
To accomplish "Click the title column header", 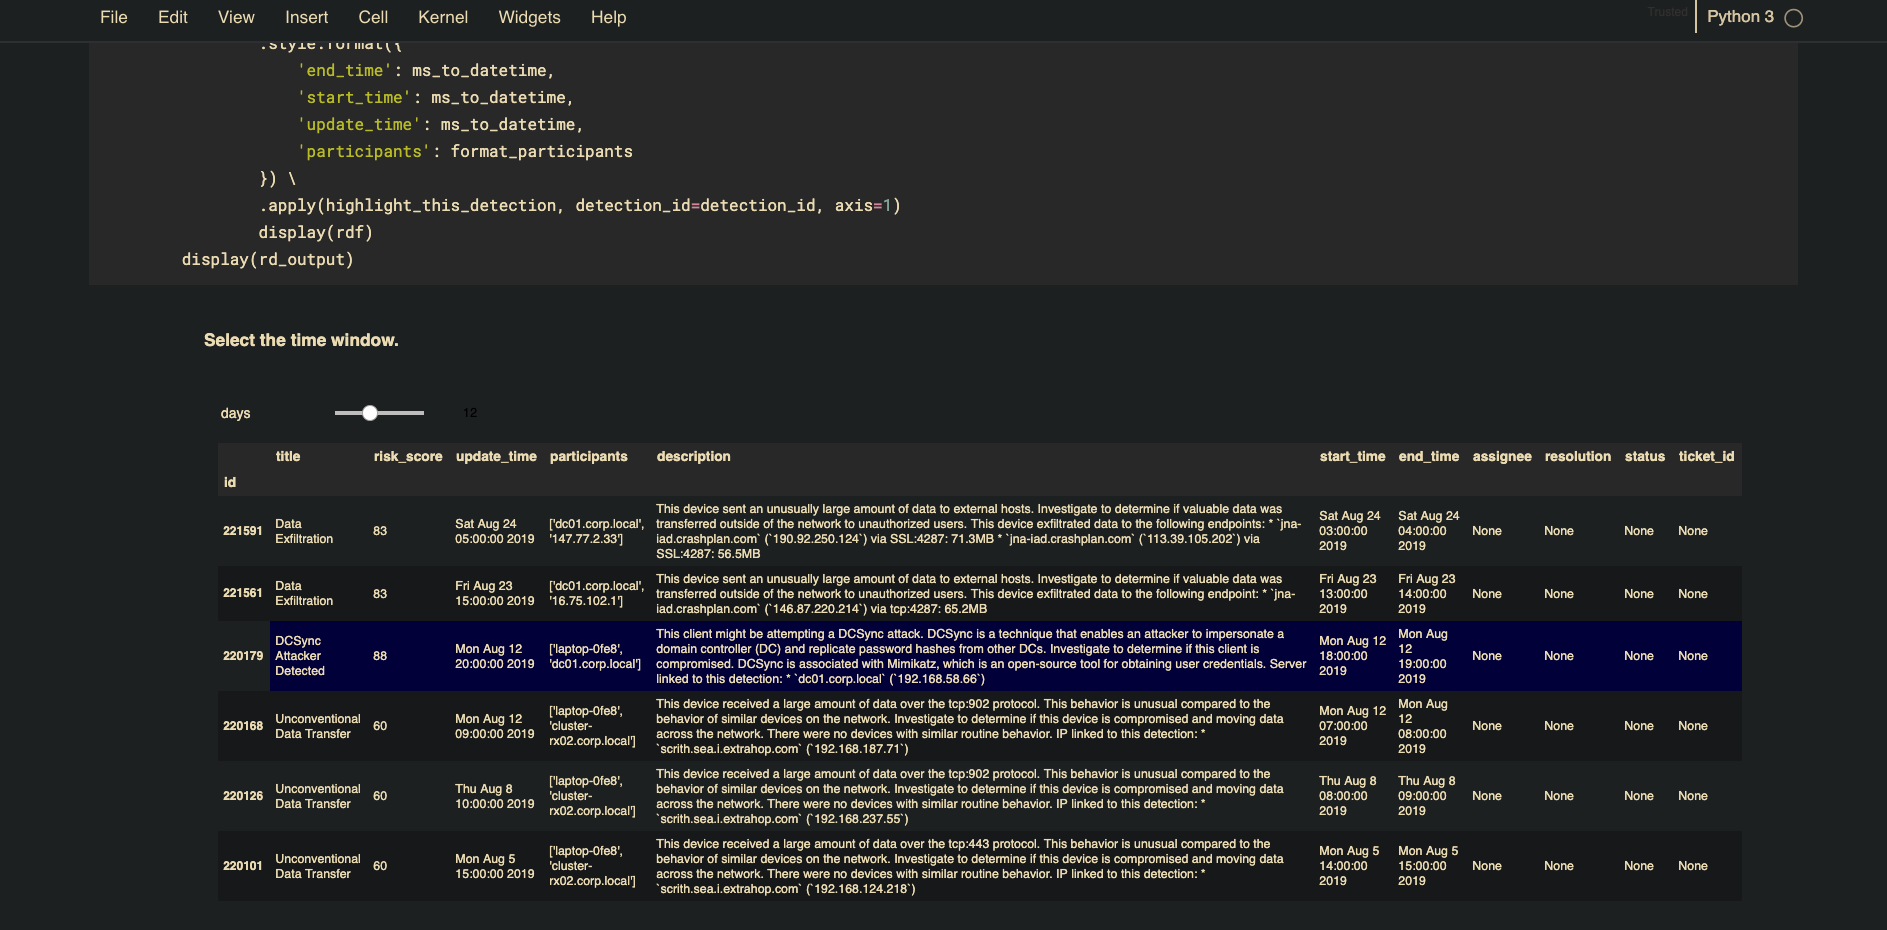I will point(288,456).
